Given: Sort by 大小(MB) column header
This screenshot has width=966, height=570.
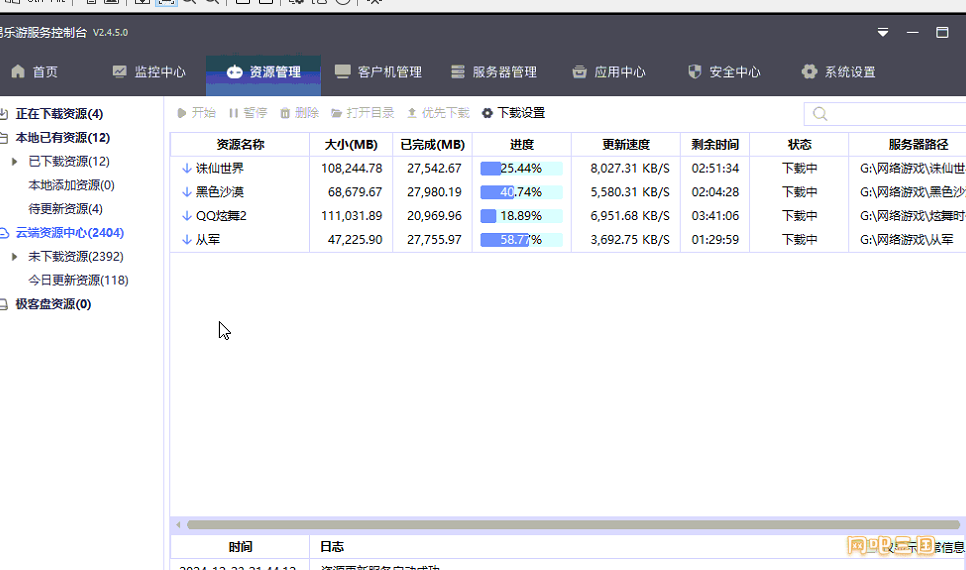Looking at the screenshot, I should 351,145.
